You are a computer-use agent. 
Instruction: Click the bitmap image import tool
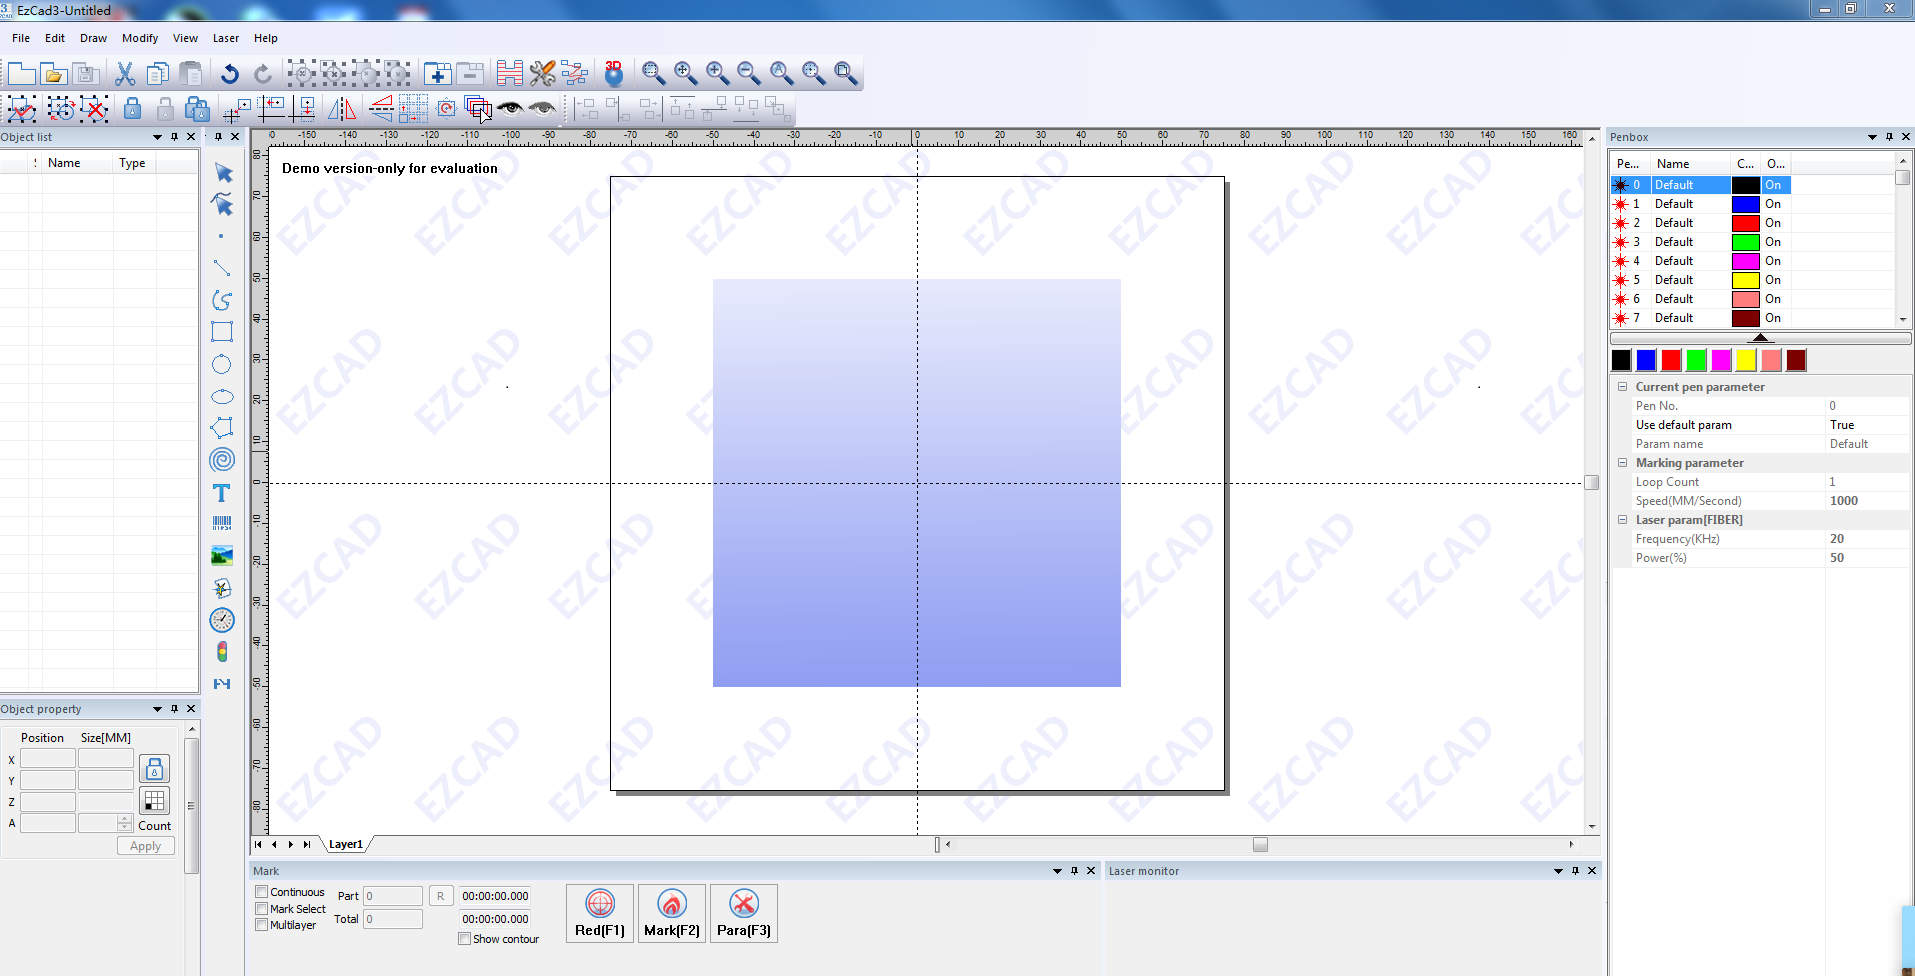coord(221,555)
